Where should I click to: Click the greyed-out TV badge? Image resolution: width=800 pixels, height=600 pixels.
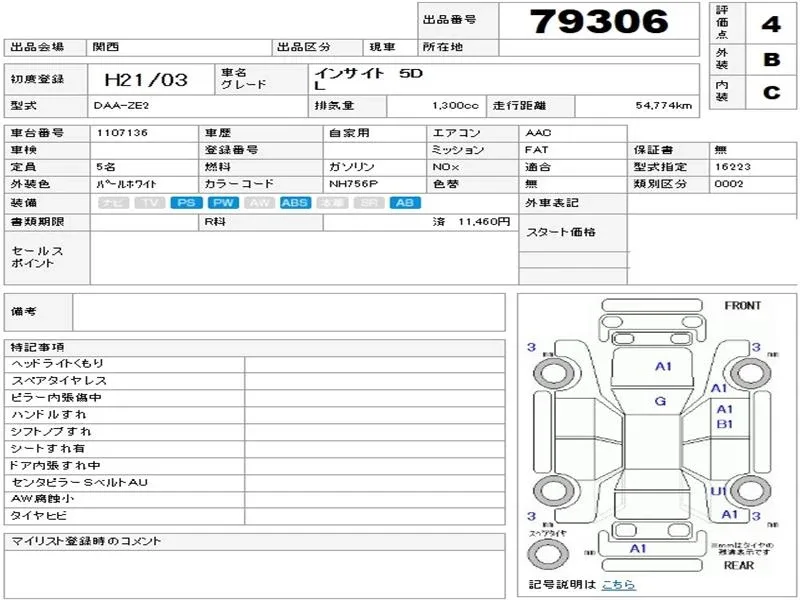click(x=150, y=203)
